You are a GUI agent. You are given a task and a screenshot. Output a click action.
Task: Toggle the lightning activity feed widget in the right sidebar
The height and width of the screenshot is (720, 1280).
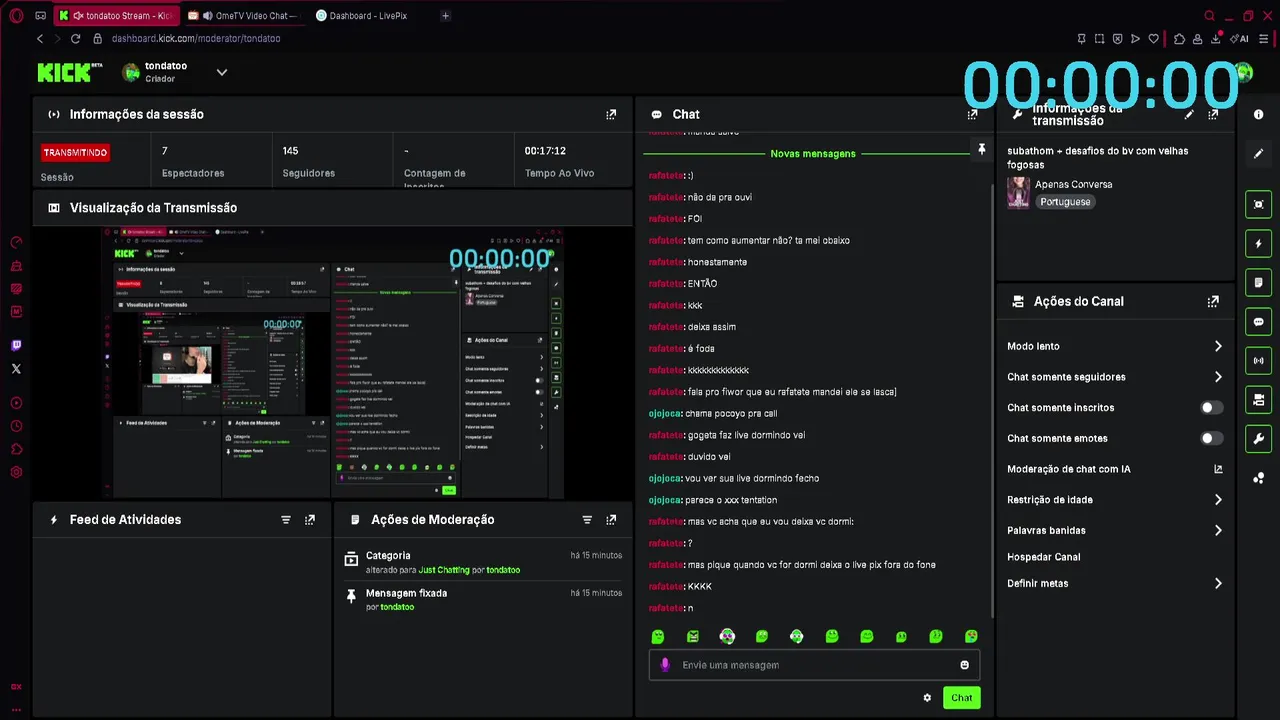1258,244
